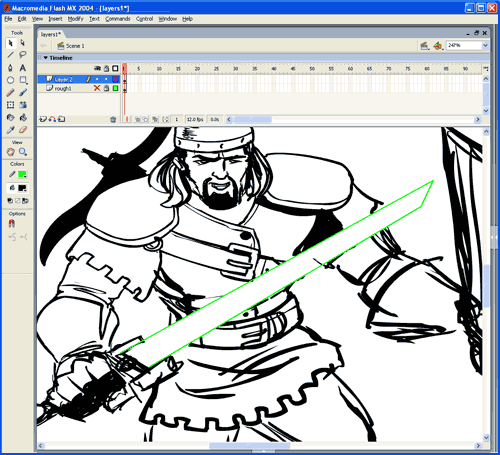Image resolution: width=500 pixels, height=455 pixels.
Task: Click the Scene 1 label
Action: click(x=75, y=46)
